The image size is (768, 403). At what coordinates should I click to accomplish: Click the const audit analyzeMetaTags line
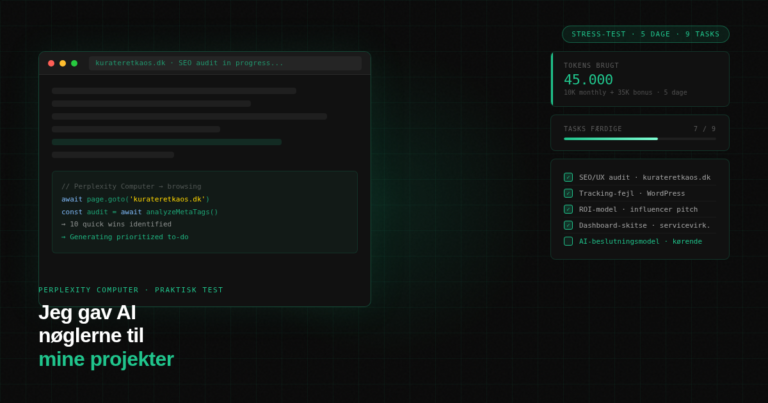pyautogui.click(x=139, y=212)
